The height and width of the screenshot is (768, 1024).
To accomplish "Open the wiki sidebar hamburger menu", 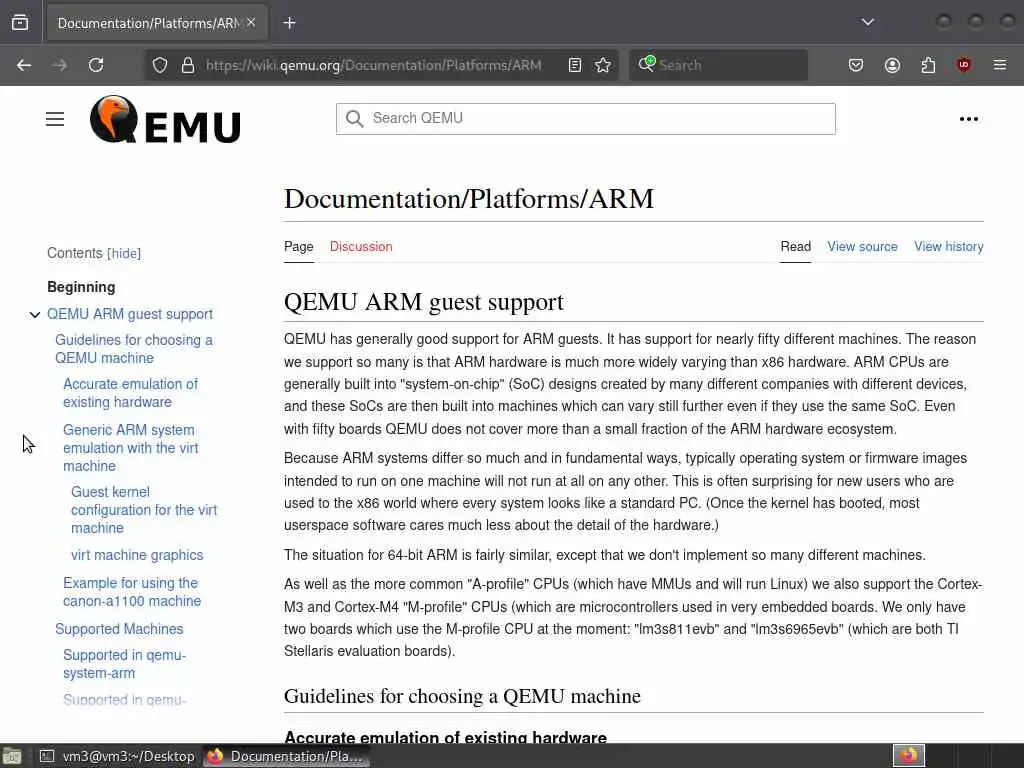I will point(55,119).
